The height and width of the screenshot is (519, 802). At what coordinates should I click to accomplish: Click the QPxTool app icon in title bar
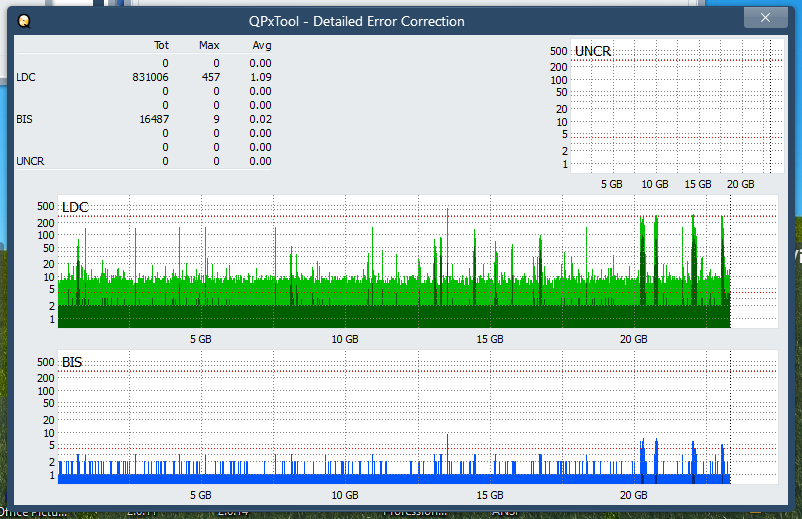pos(24,21)
